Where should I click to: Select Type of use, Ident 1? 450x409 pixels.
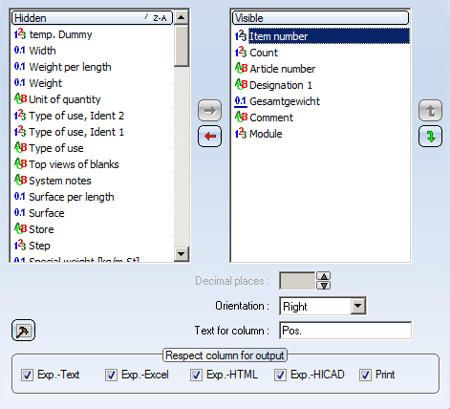76,132
